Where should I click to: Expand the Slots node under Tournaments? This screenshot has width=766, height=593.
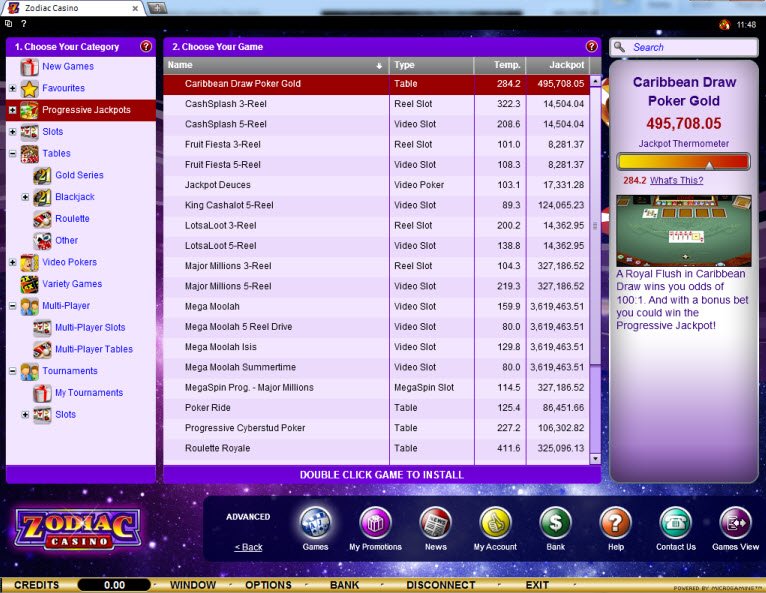click(25, 415)
